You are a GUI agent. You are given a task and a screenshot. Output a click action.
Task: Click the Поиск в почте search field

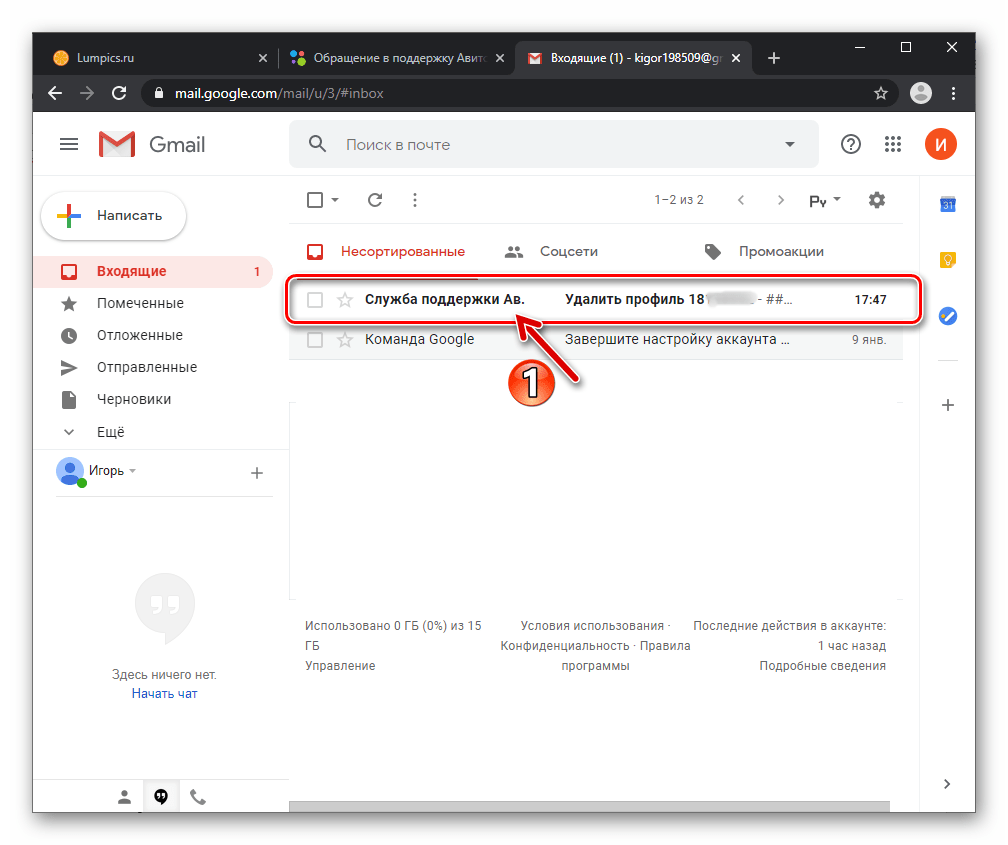click(553, 144)
